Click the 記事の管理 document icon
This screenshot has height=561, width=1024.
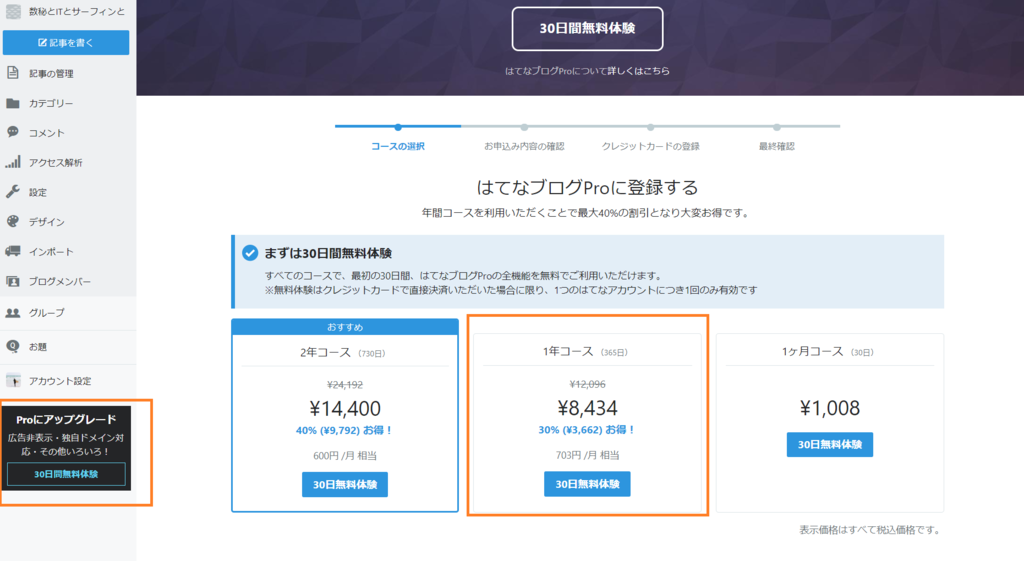pyautogui.click(x=13, y=72)
